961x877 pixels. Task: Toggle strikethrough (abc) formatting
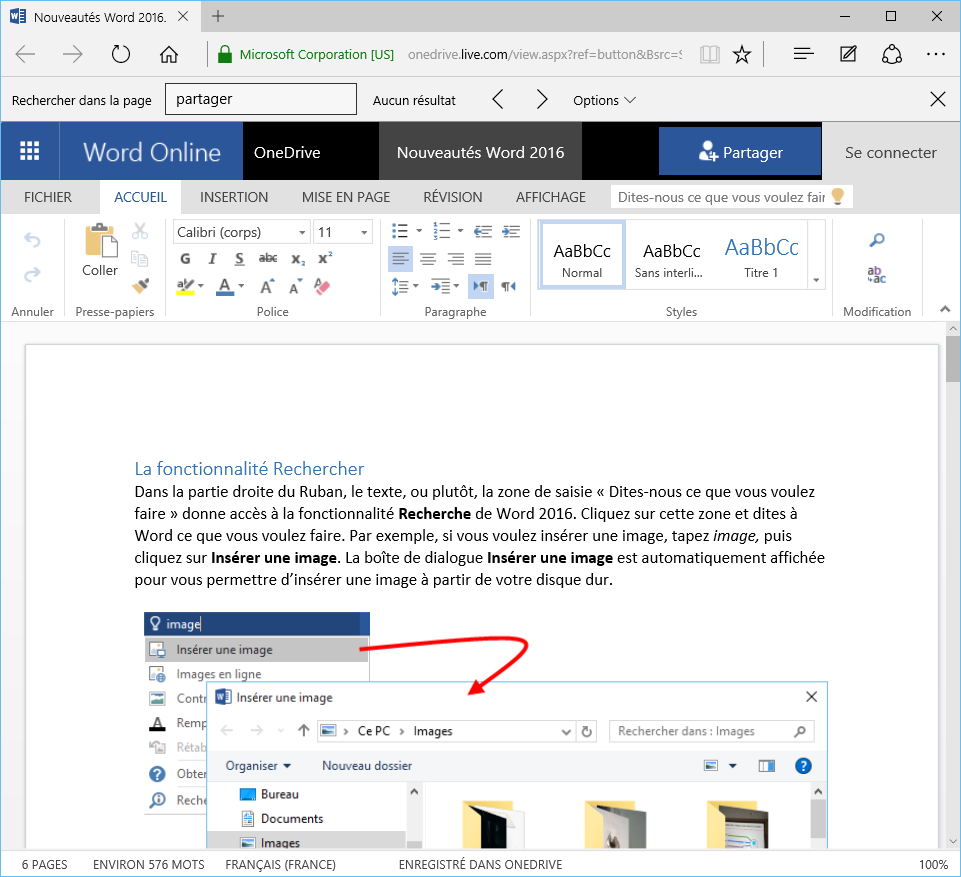268,259
